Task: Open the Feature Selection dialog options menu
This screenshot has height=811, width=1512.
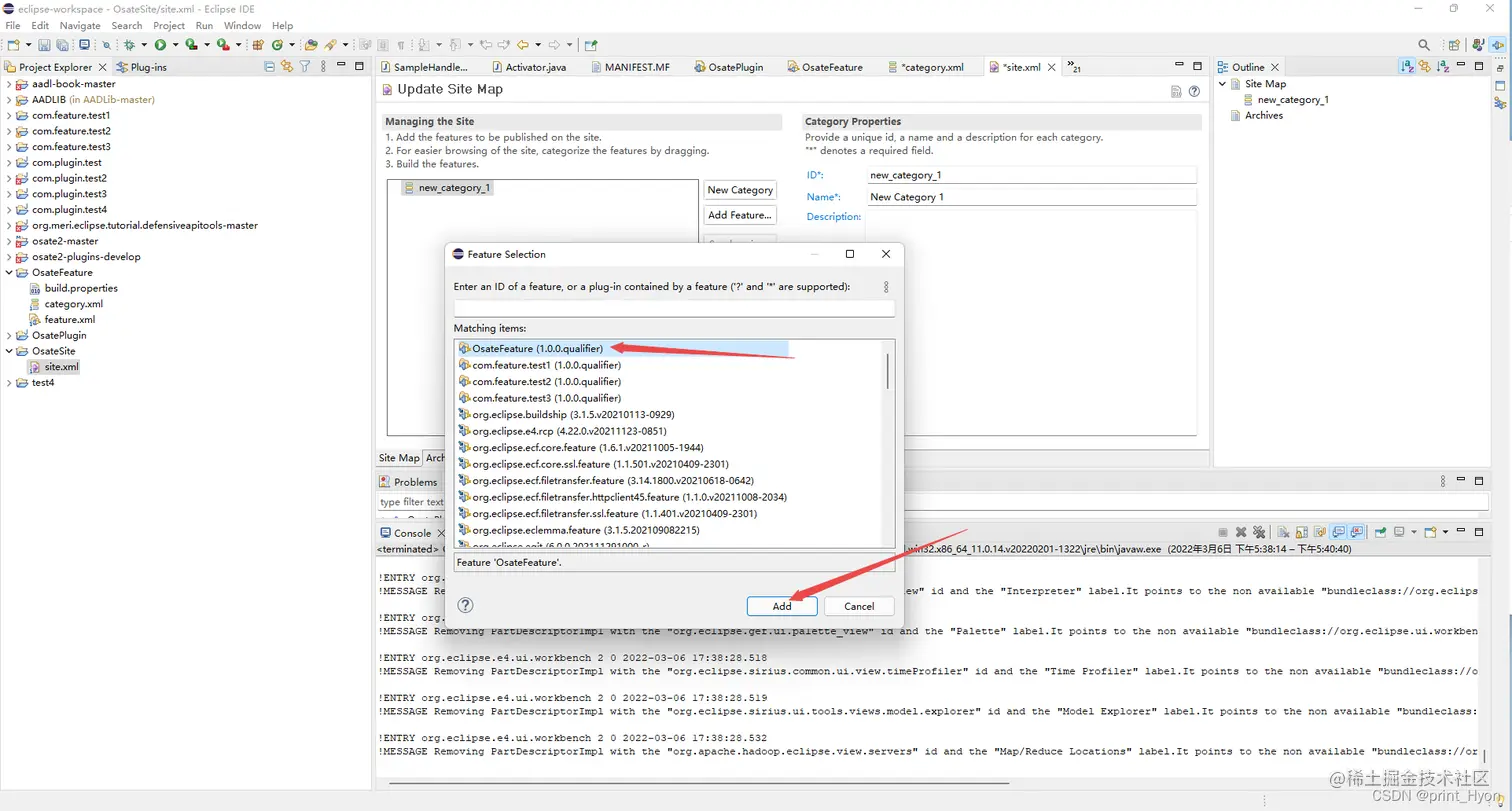Action: (886, 287)
